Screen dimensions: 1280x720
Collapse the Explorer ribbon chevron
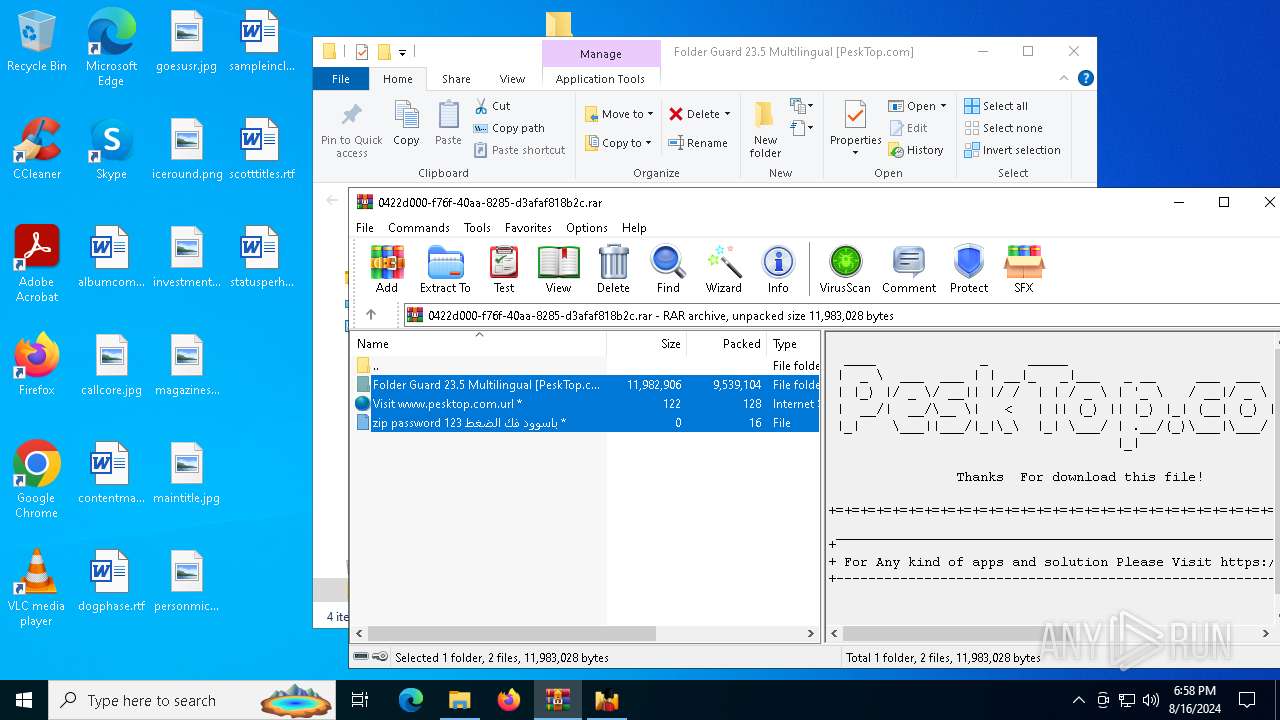click(1064, 78)
